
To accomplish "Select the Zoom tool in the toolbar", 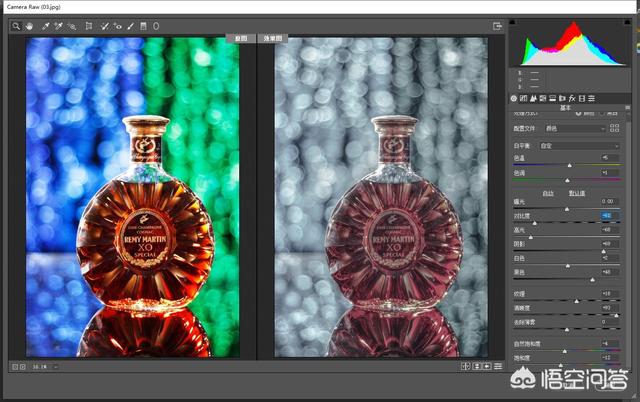I will [x=16, y=26].
